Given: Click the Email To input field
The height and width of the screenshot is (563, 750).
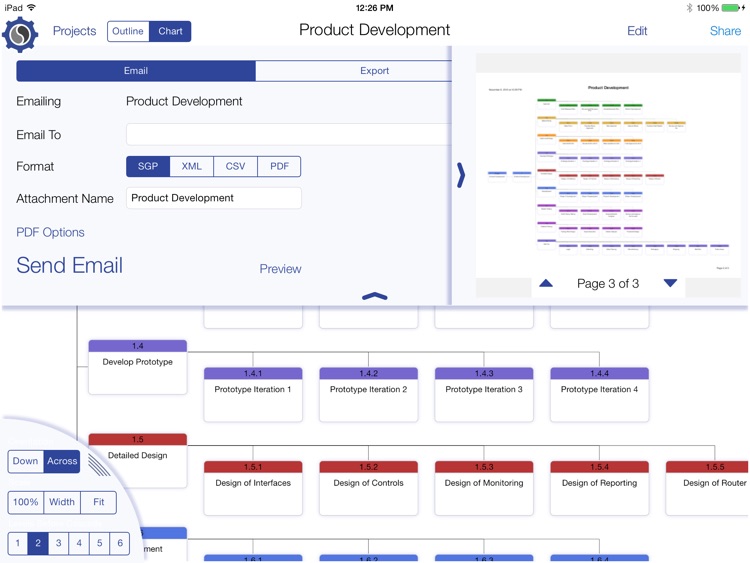Looking at the screenshot, I should tap(289, 134).
